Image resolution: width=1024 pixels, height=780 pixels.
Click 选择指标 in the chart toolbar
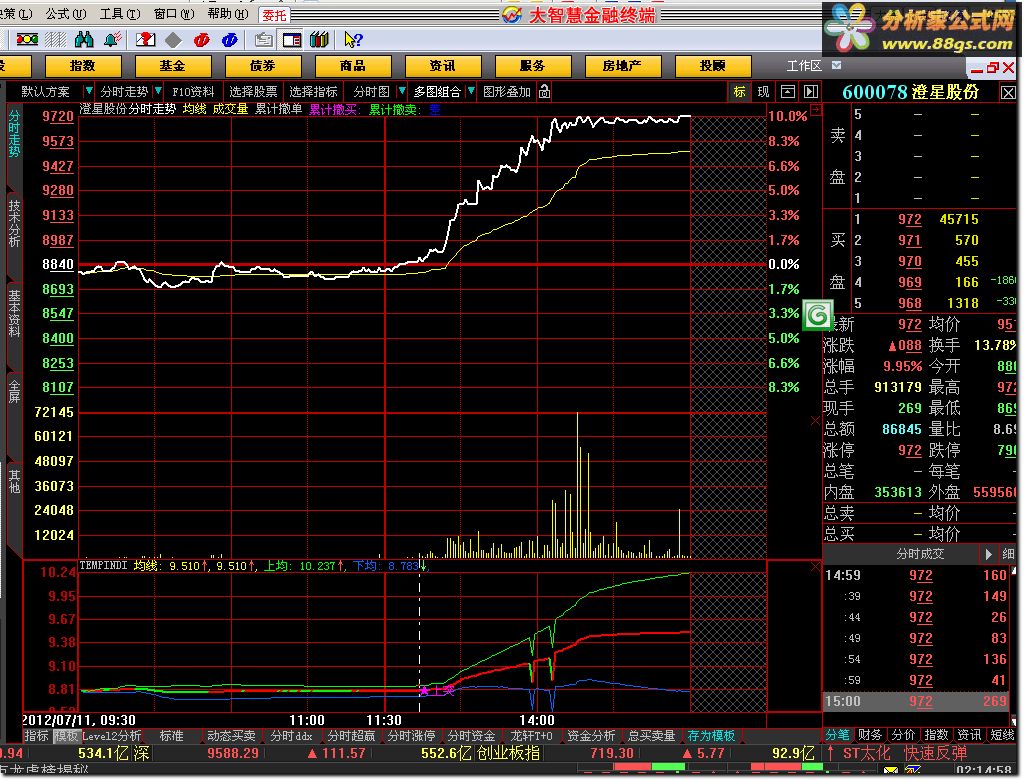[x=313, y=91]
